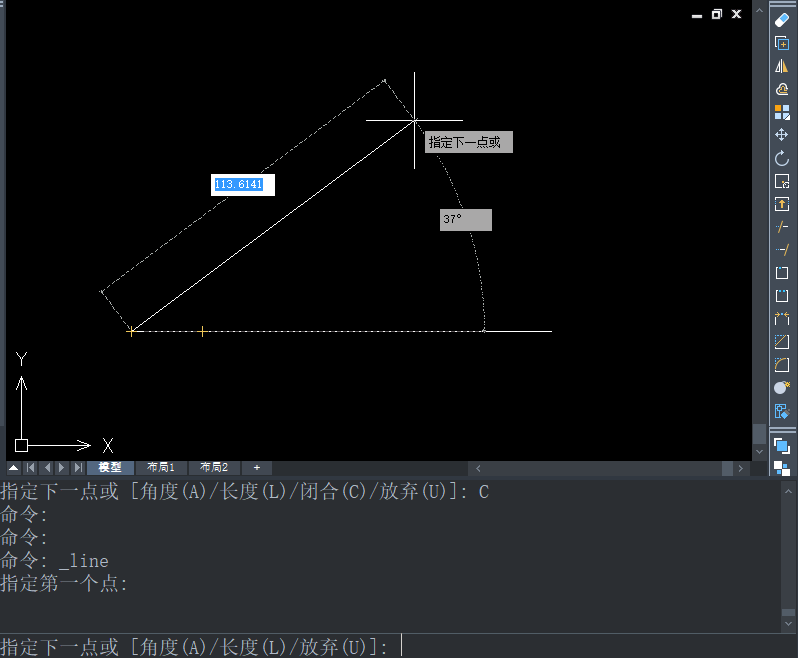Viewport: 798px width, 658px height.
Task: Activate the Stretch tool
Action: click(782, 204)
